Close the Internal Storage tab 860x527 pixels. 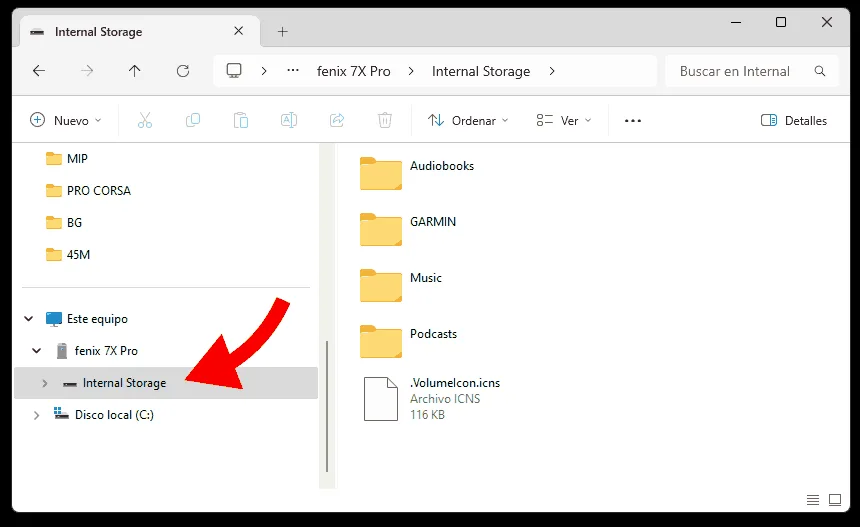pos(239,31)
